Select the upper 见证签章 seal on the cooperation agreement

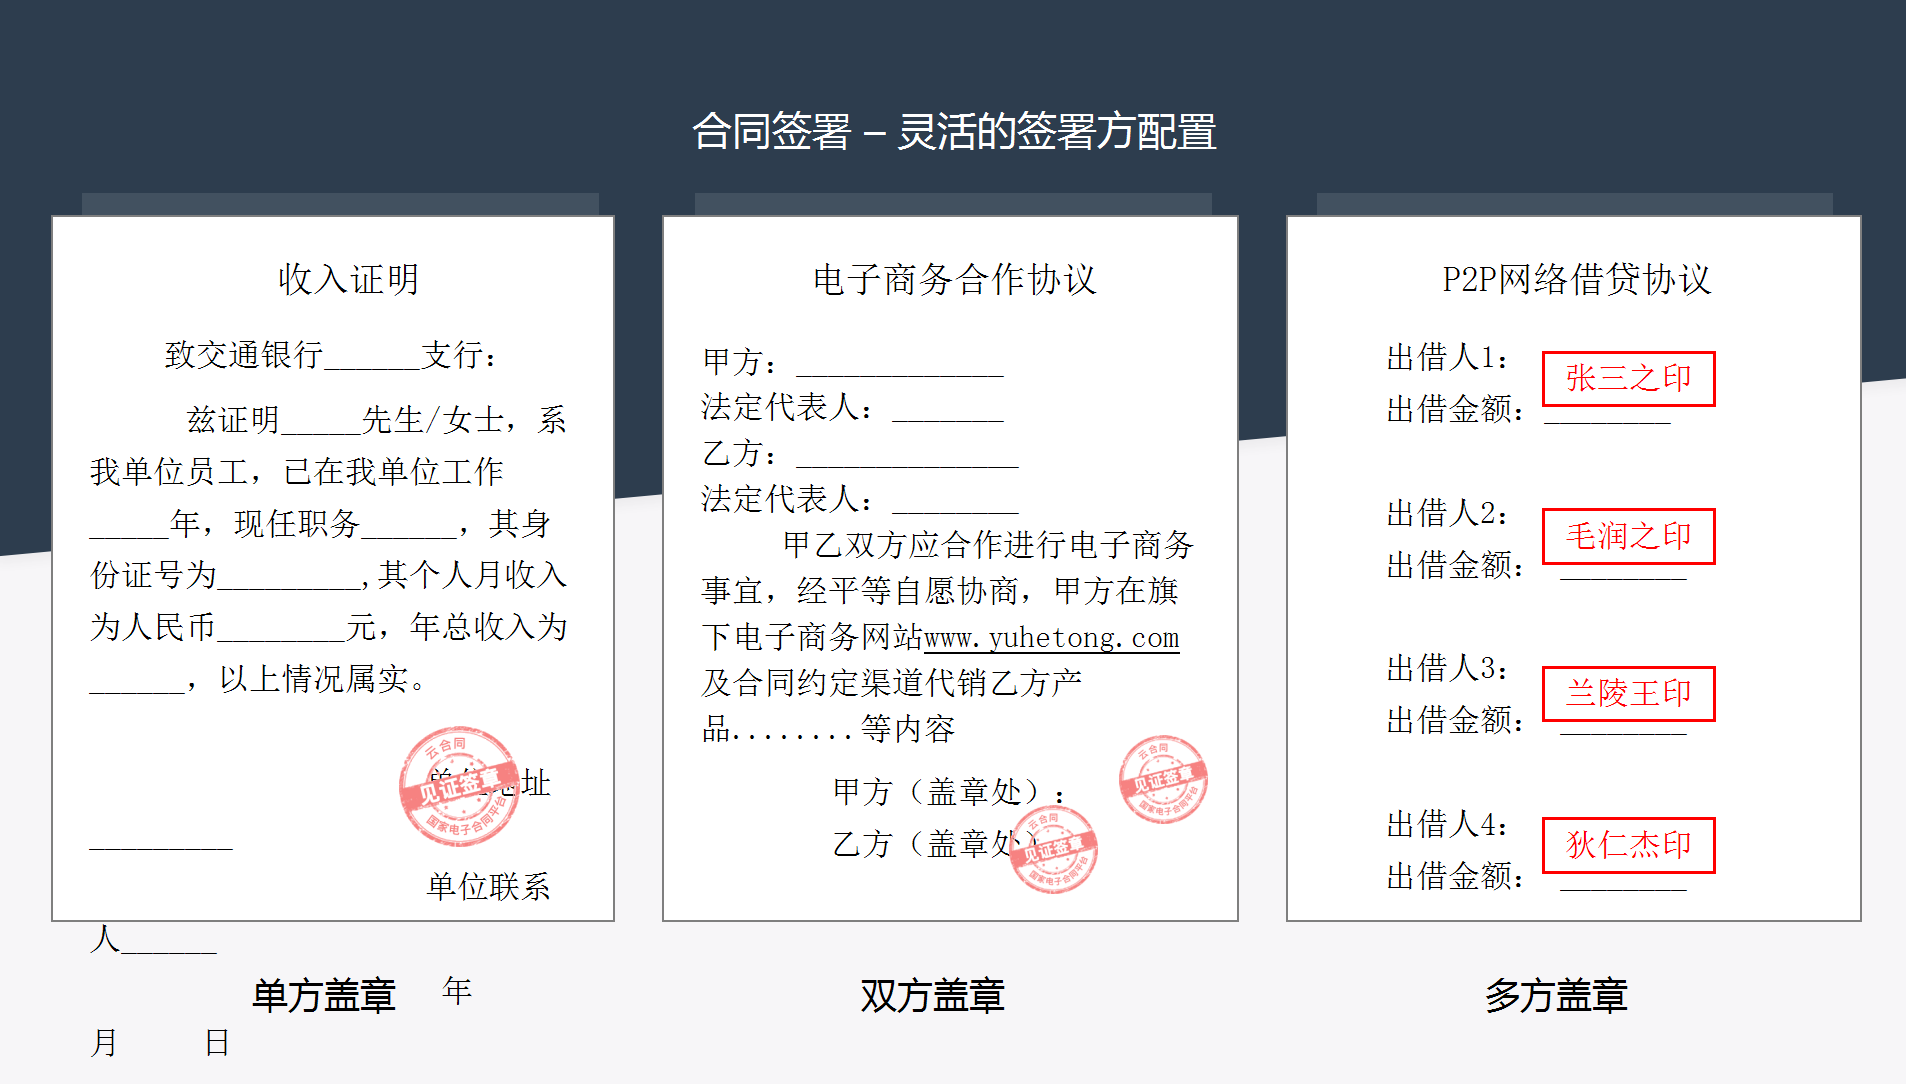(x=1161, y=780)
